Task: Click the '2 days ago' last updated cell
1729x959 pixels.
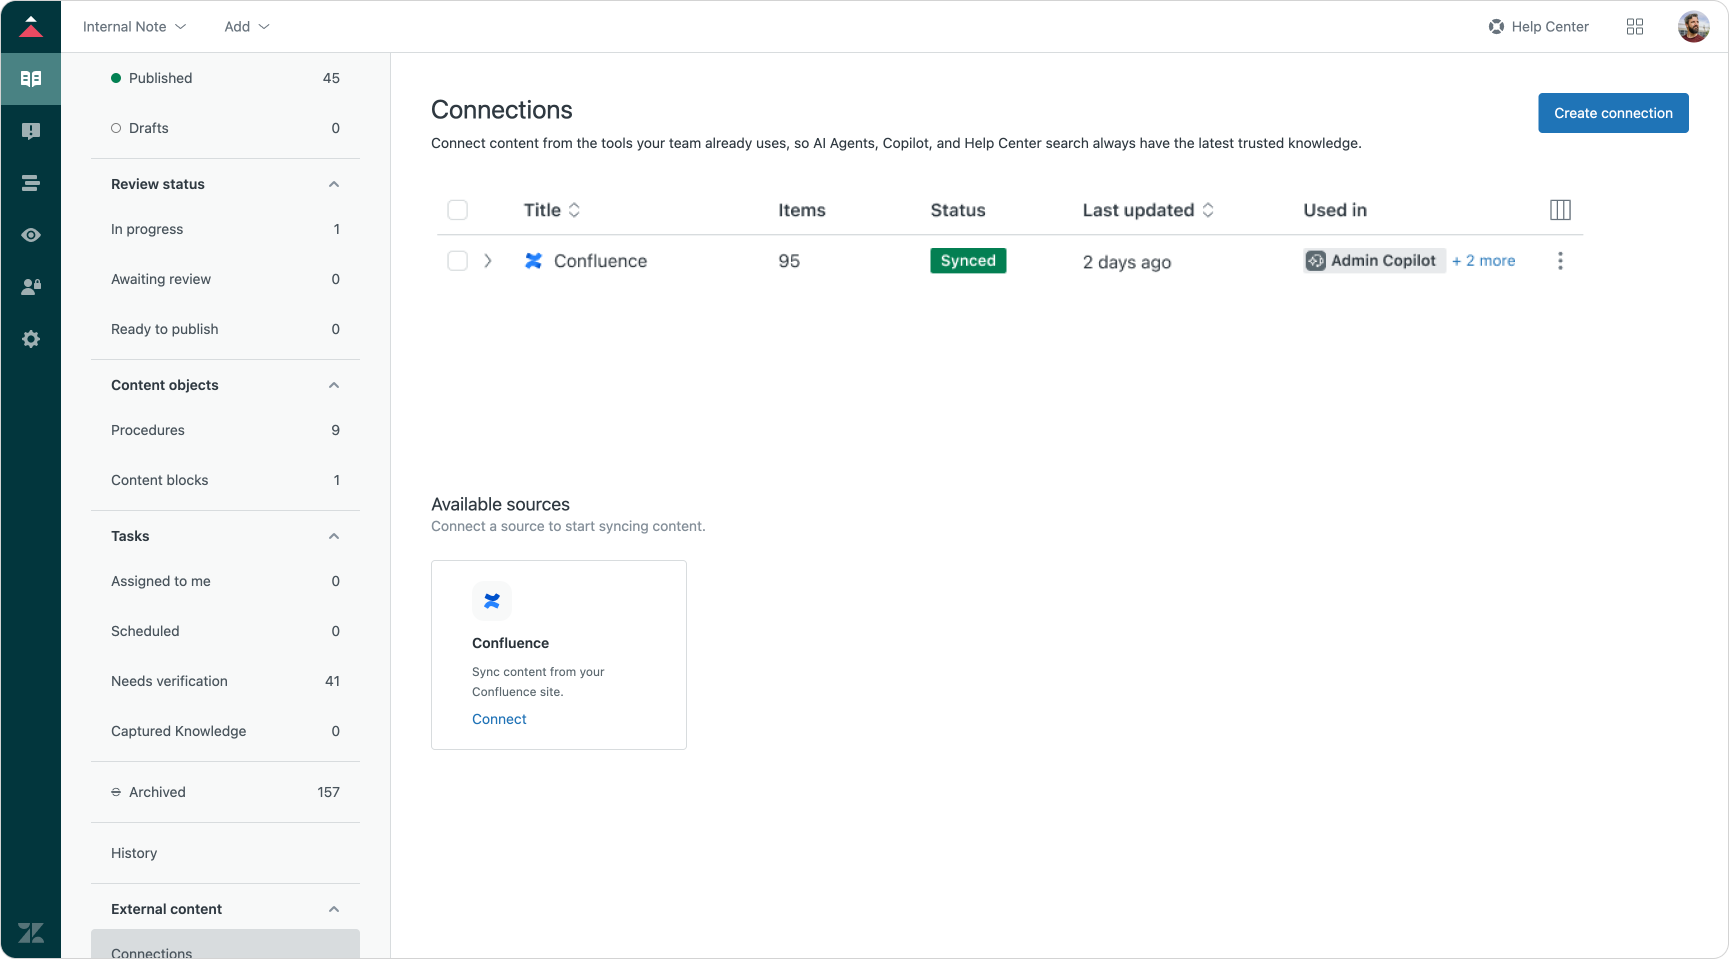Action: 1127,262
